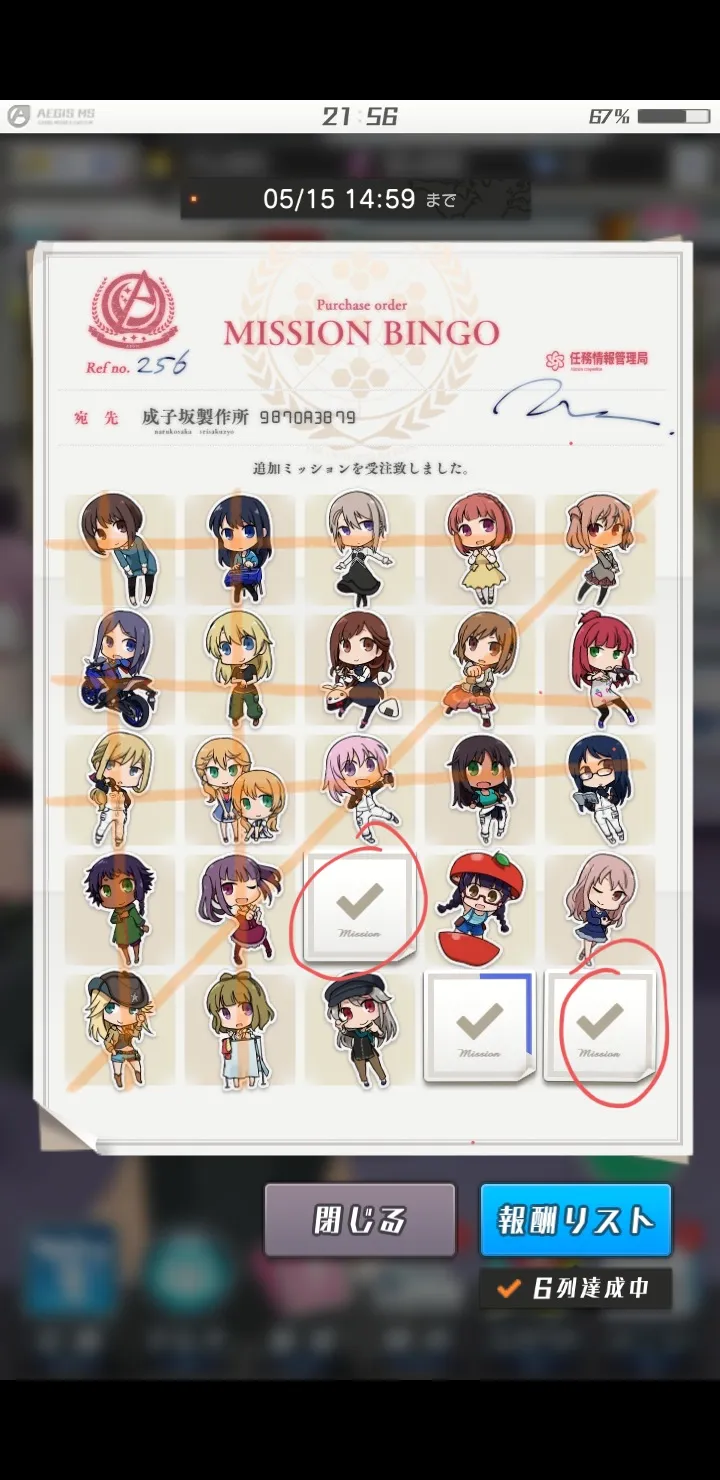
Task: Tap the girl on blue motorcycle sticker
Action: click(x=119, y=669)
